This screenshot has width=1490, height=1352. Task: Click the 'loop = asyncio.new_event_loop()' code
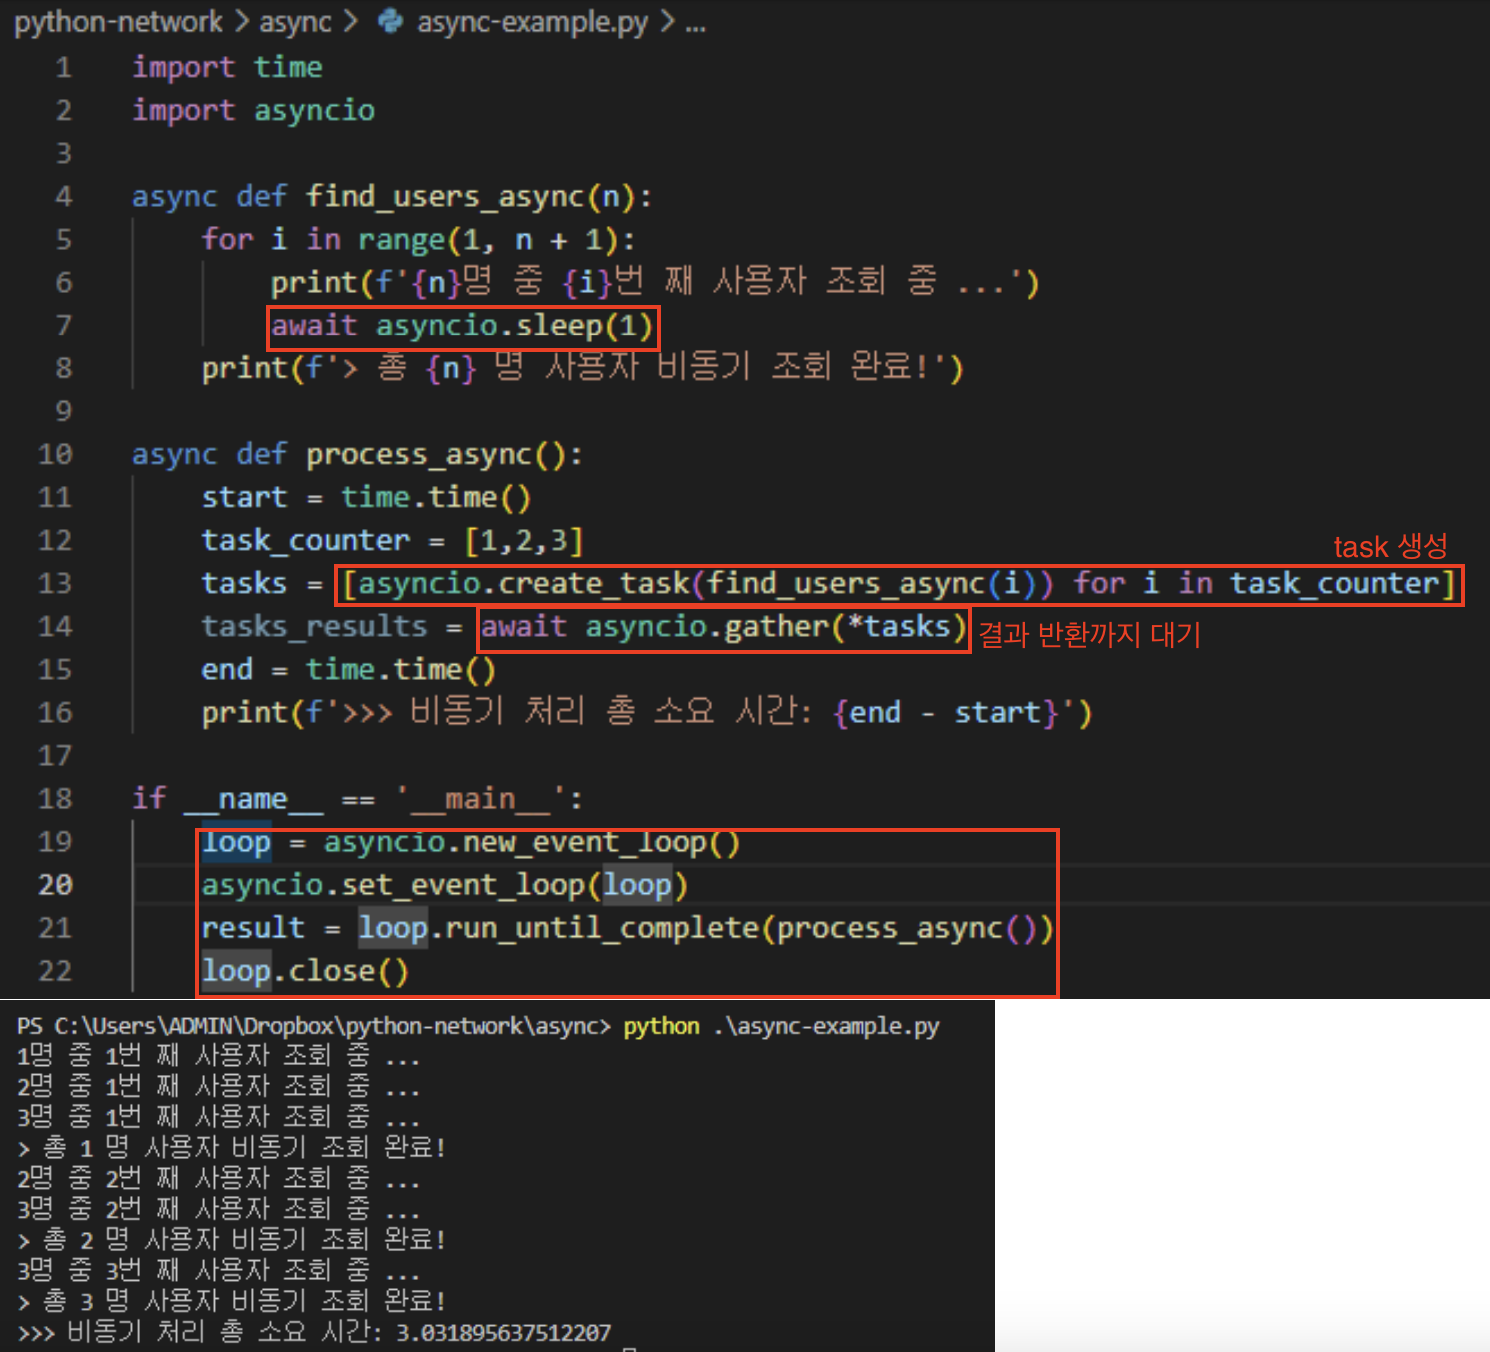tap(471, 842)
